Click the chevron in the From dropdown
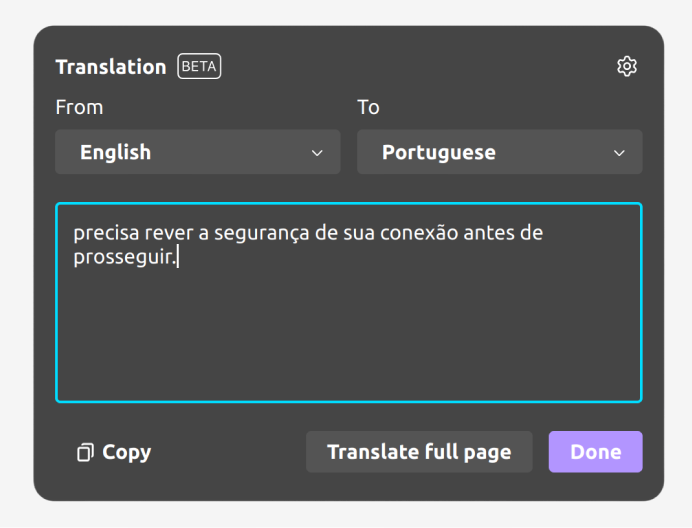The height and width of the screenshot is (528, 692). pyautogui.click(x=317, y=153)
